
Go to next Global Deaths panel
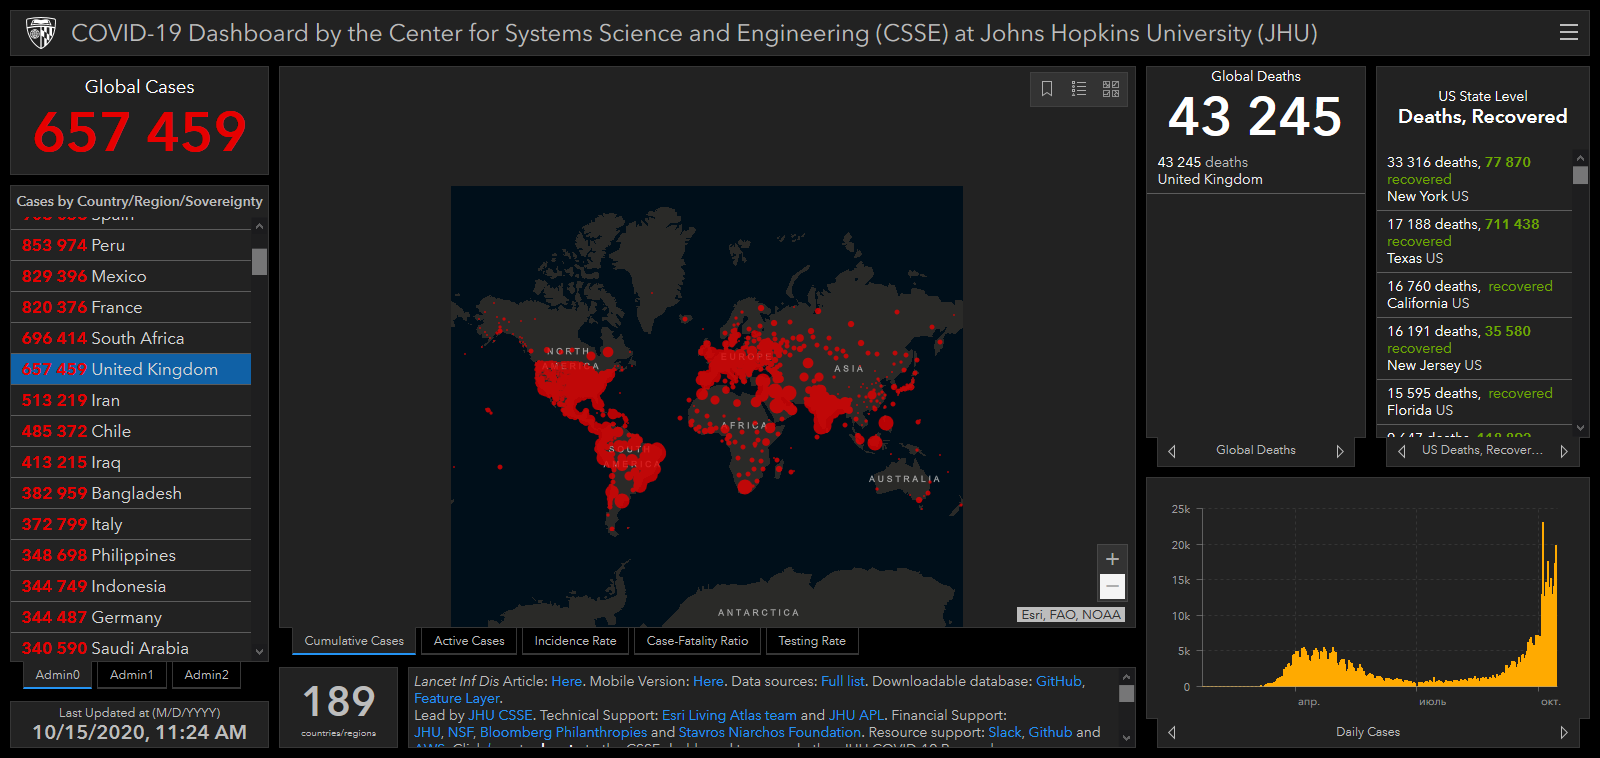1340,451
